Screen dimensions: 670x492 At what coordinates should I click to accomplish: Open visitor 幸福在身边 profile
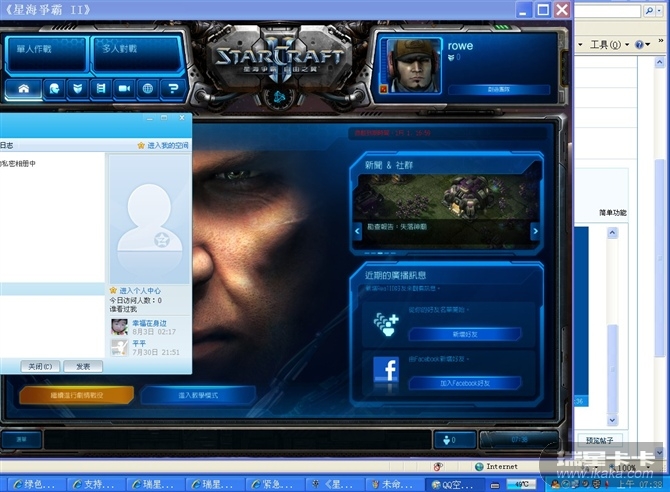coord(149,323)
